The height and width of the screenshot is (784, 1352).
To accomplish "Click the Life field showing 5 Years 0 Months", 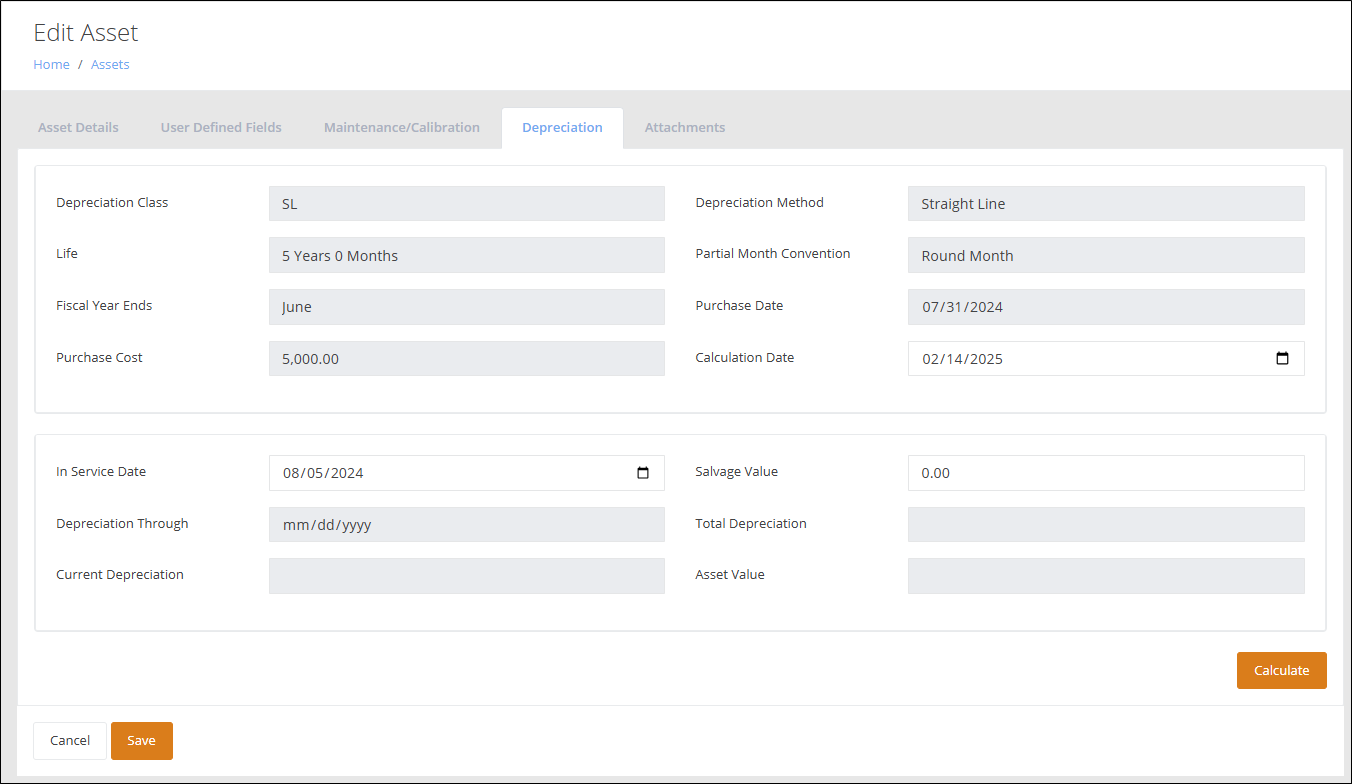I will coord(467,255).
